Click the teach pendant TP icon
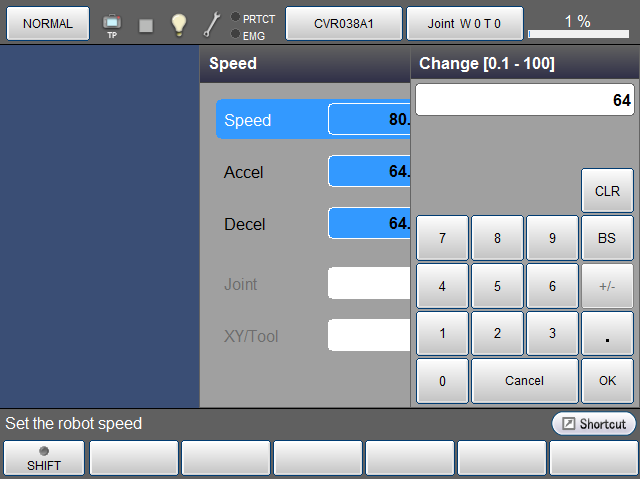 coord(112,24)
